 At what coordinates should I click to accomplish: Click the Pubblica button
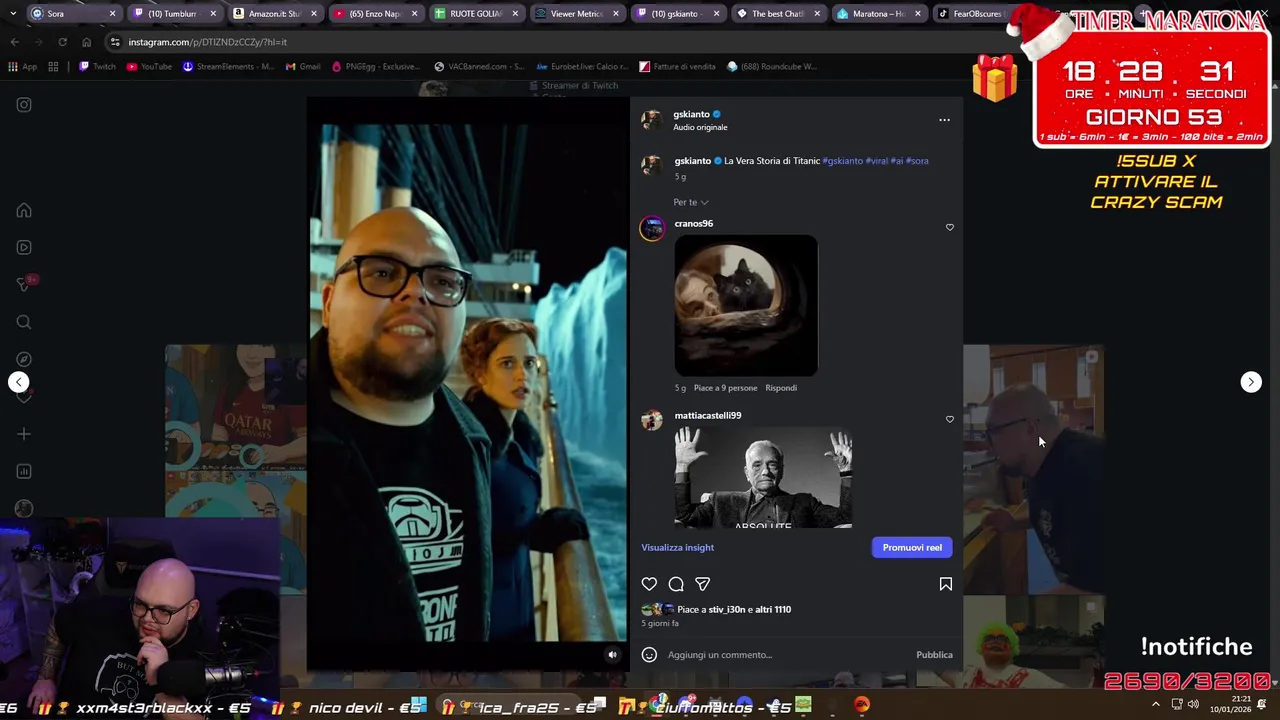934,655
